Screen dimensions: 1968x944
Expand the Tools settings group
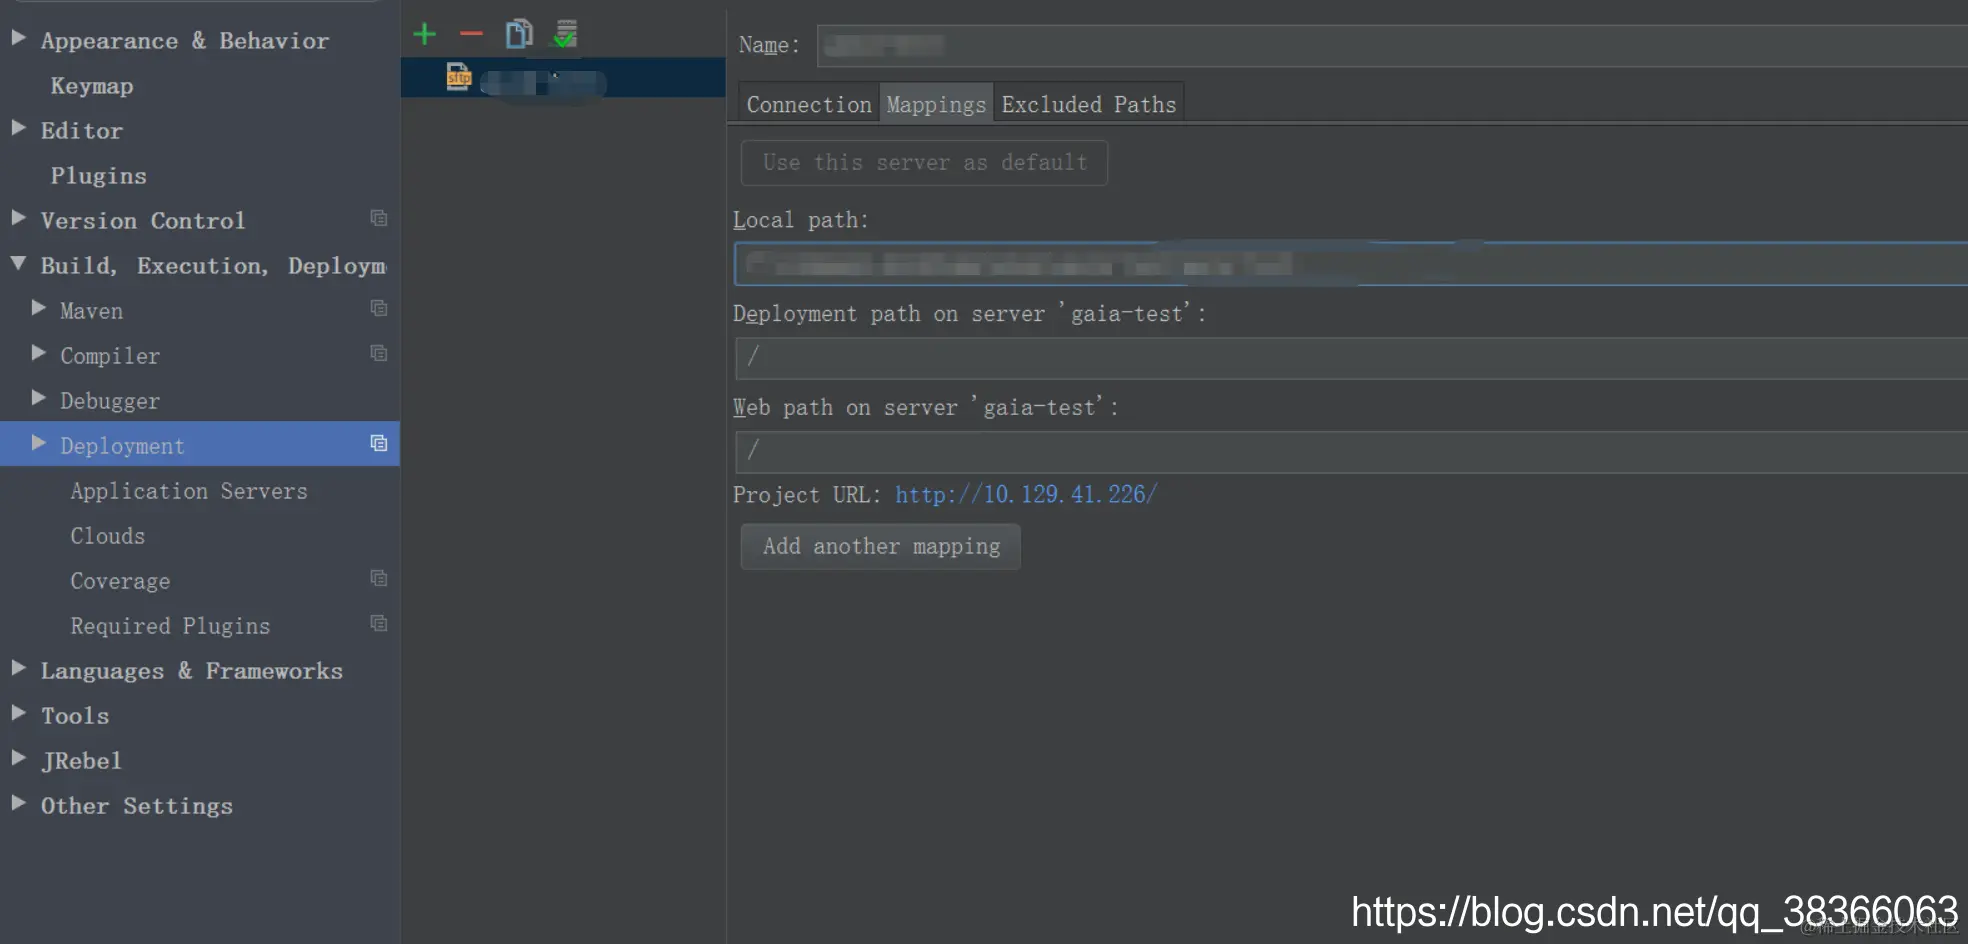tap(18, 713)
